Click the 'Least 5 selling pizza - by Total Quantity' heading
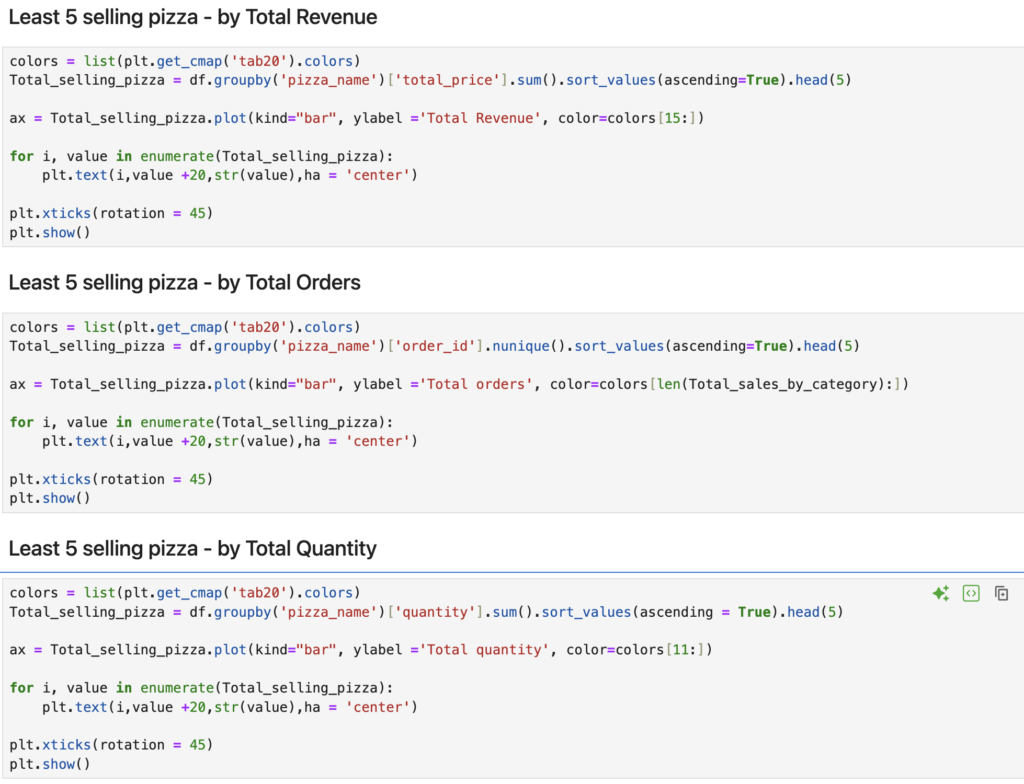The height and width of the screenshot is (784, 1024). [192, 548]
